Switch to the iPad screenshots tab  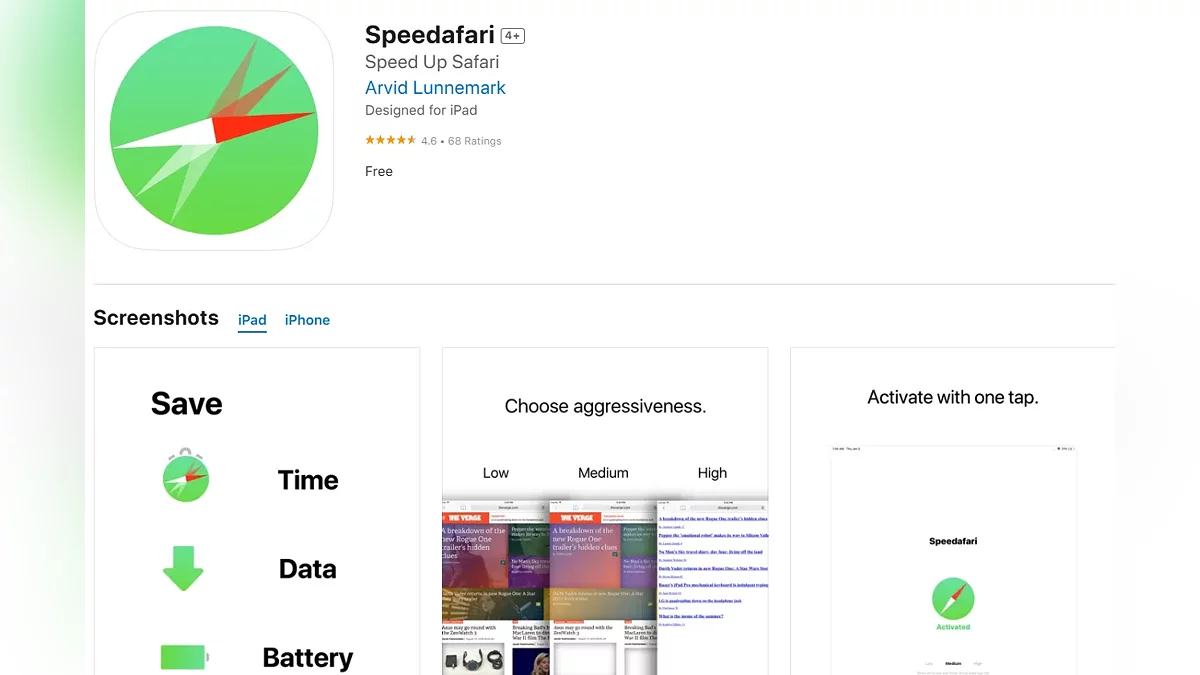click(252, 320)
